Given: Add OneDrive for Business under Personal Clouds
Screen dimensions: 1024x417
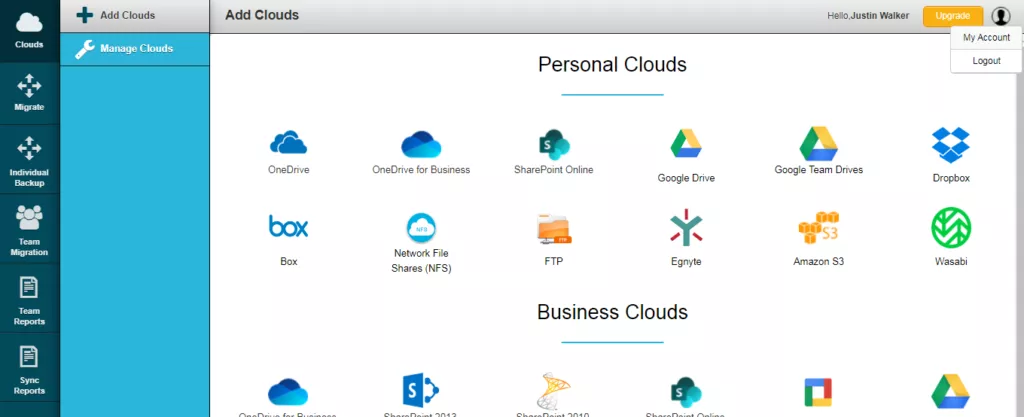Looking at the screenshot, I should [421, 152].
